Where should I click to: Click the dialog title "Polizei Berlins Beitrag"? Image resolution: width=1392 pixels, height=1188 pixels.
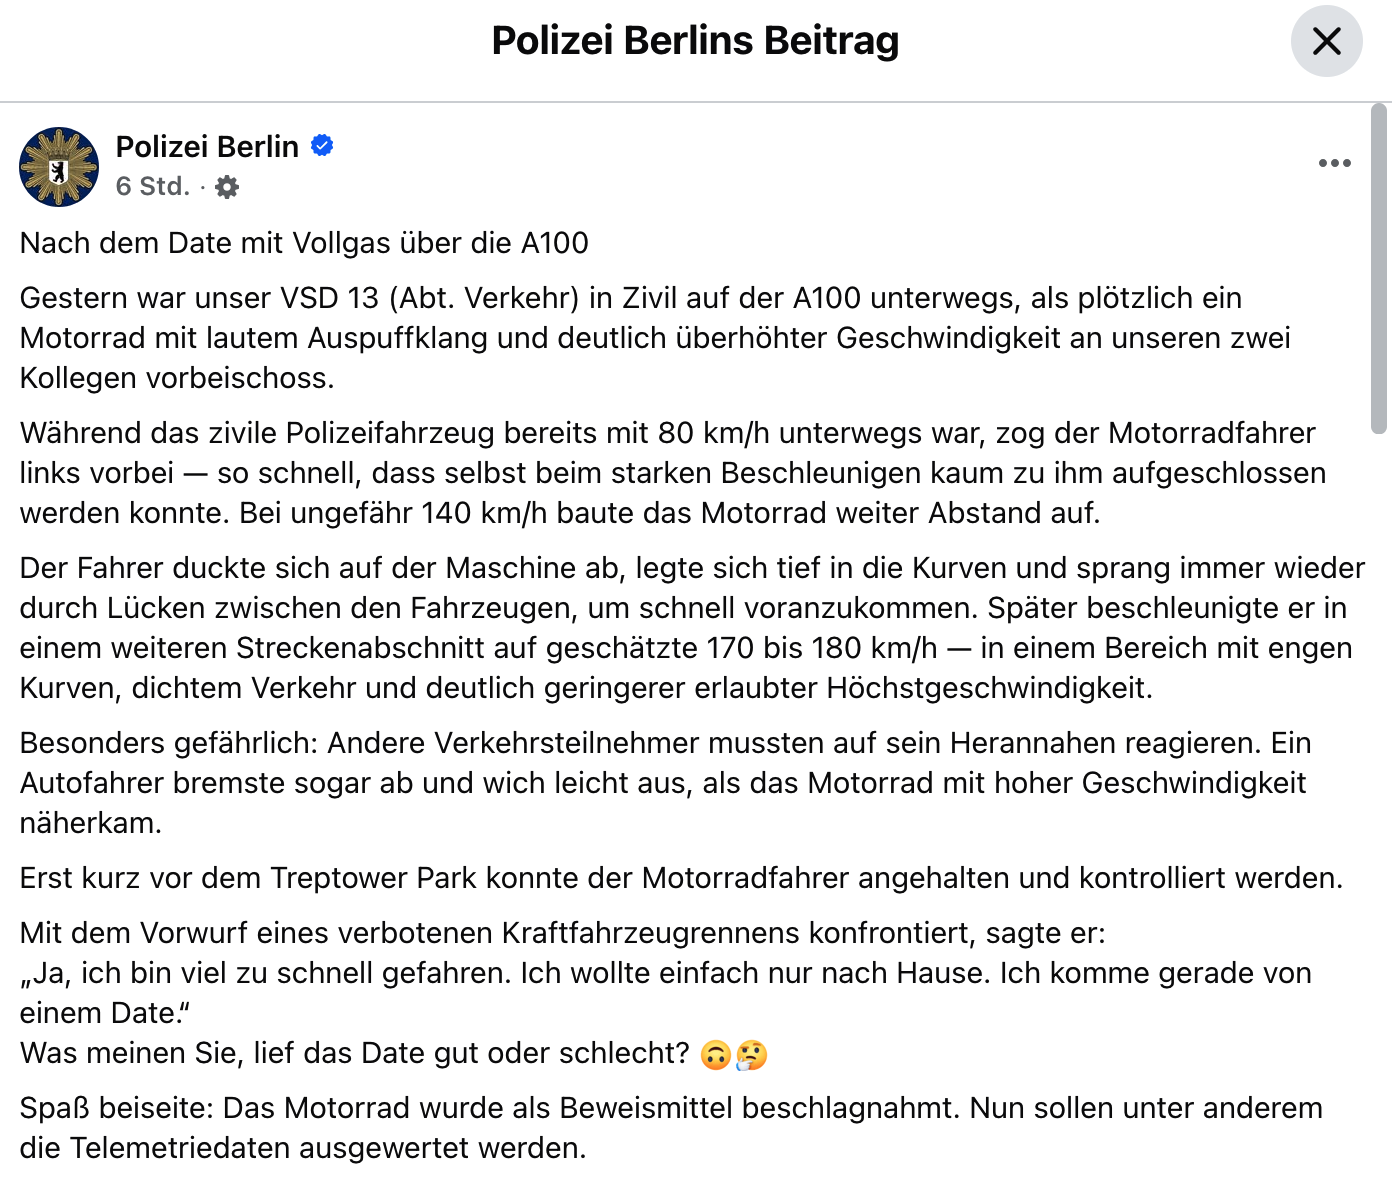pyautogui.click(x=695, y=41)
